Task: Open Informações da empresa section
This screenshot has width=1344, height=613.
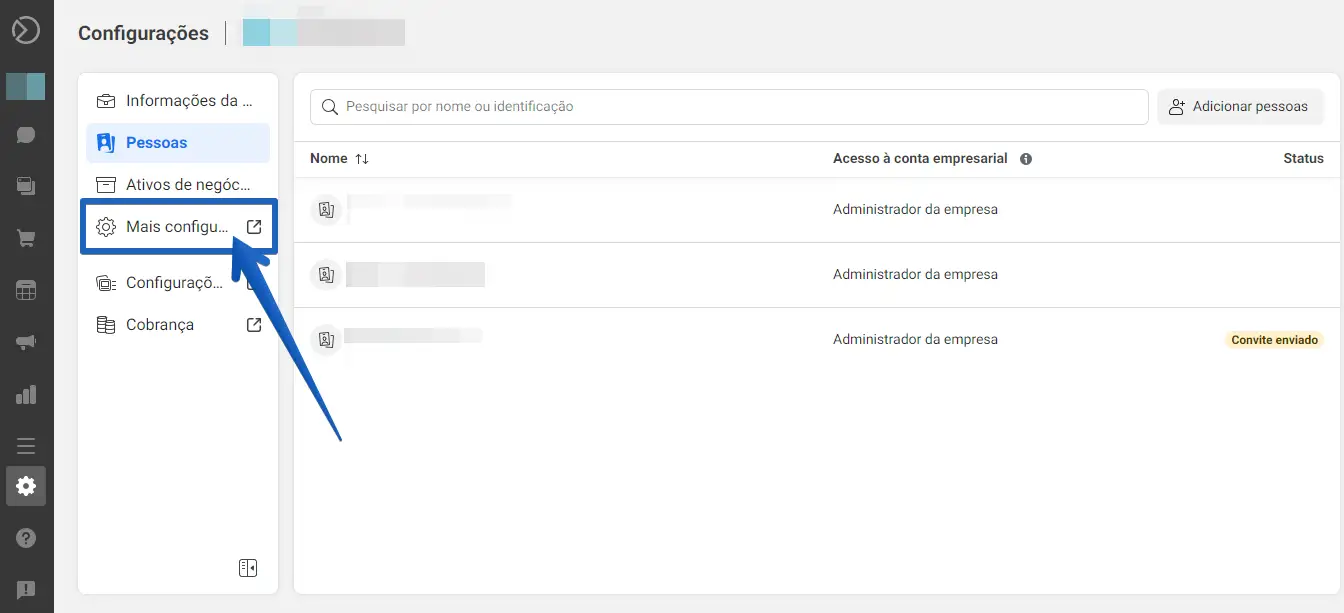Action: coord(178,100)
